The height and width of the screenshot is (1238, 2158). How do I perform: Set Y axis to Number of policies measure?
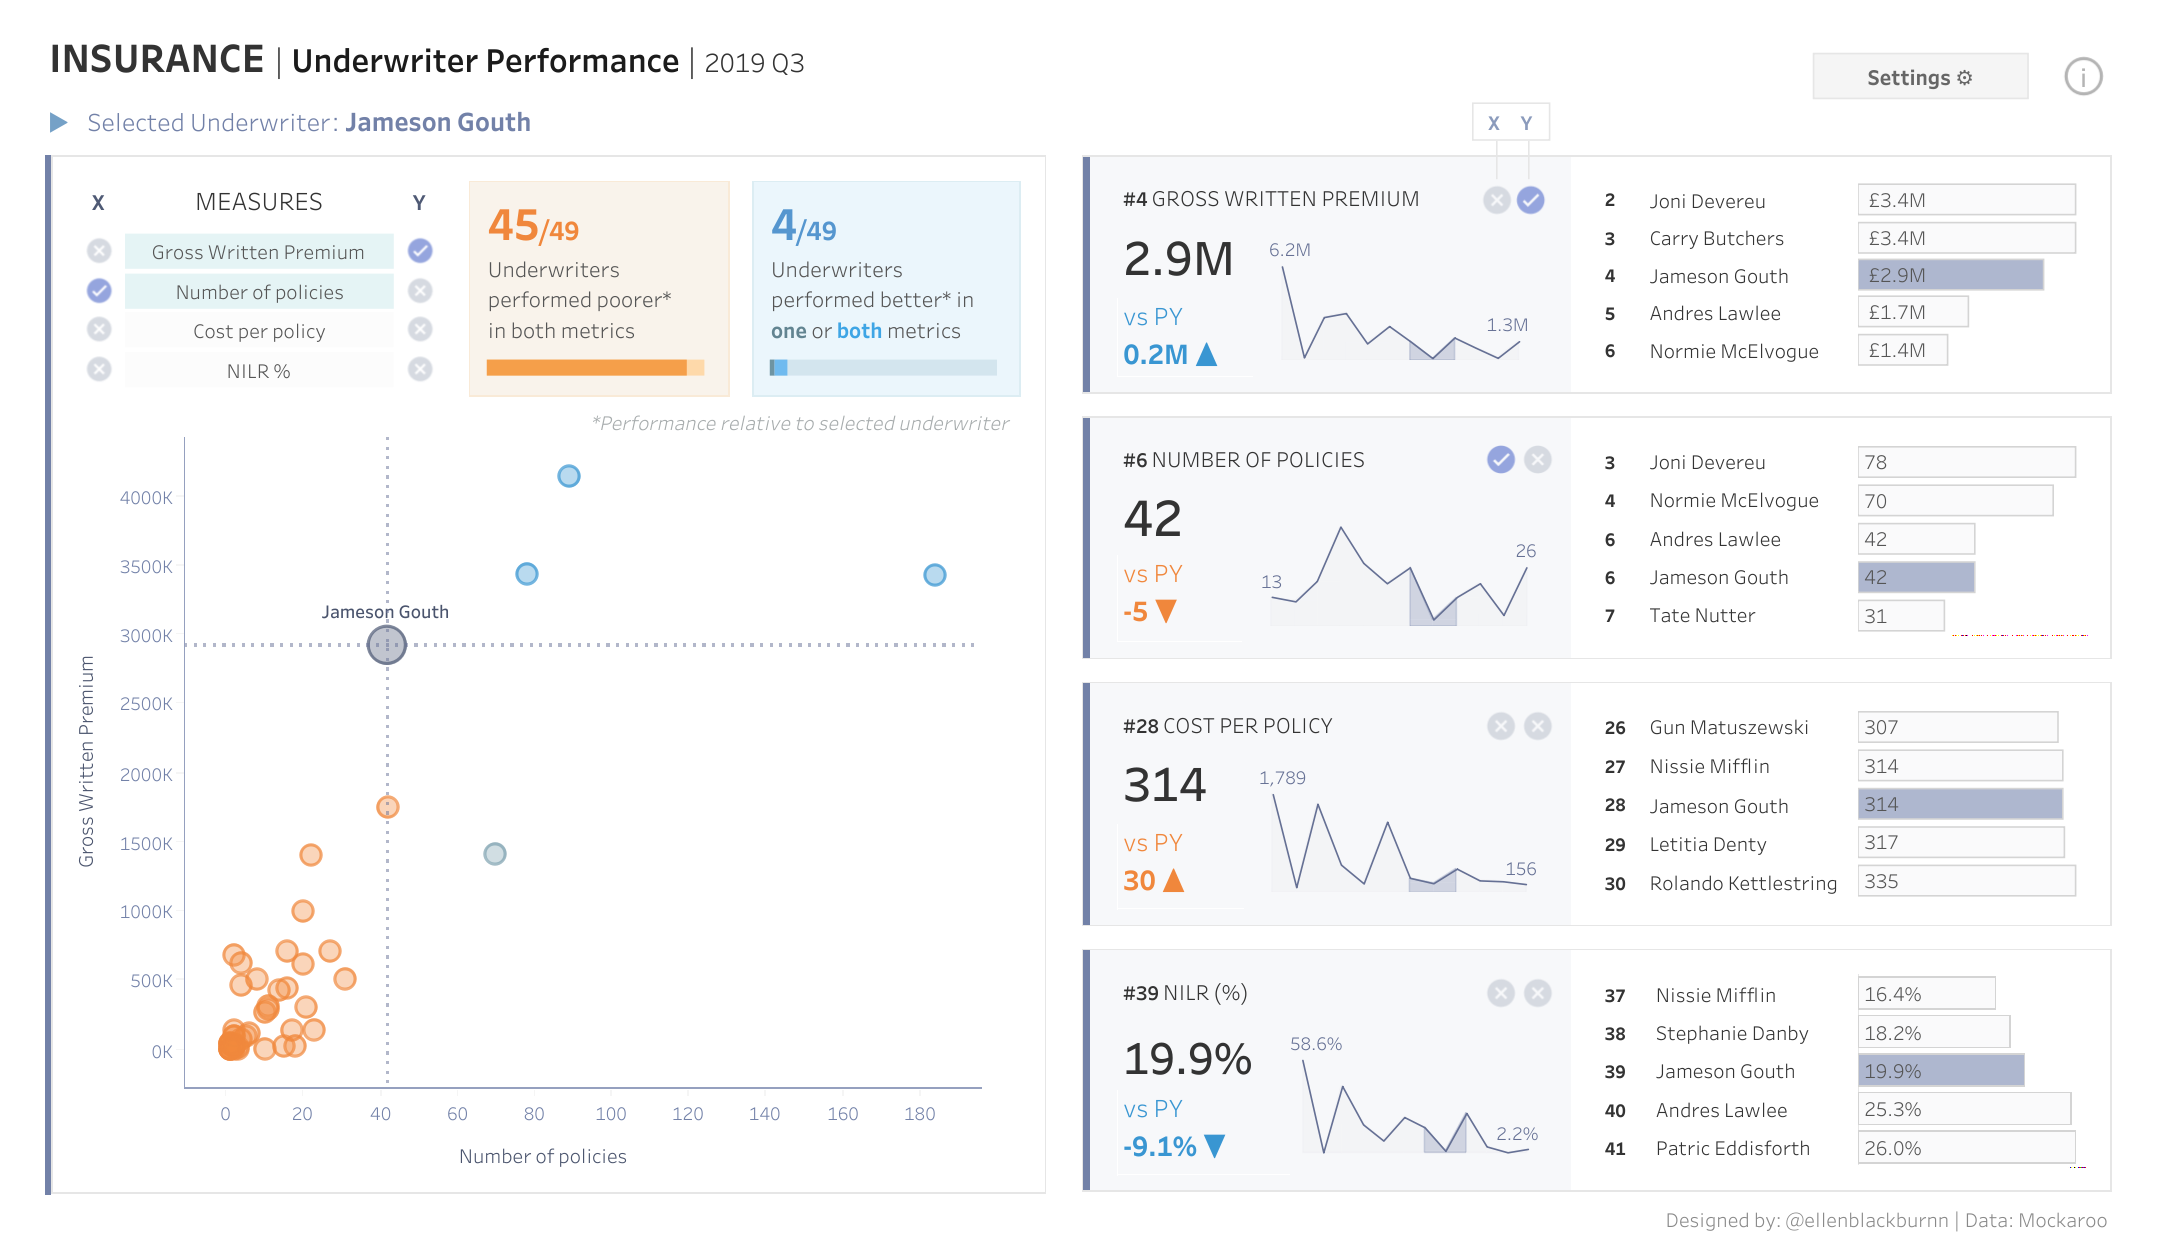point(420,291)
